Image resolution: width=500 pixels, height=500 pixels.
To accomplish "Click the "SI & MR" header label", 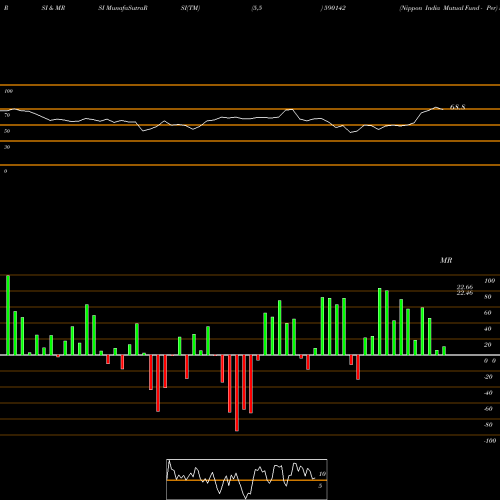I will [53, 8].
